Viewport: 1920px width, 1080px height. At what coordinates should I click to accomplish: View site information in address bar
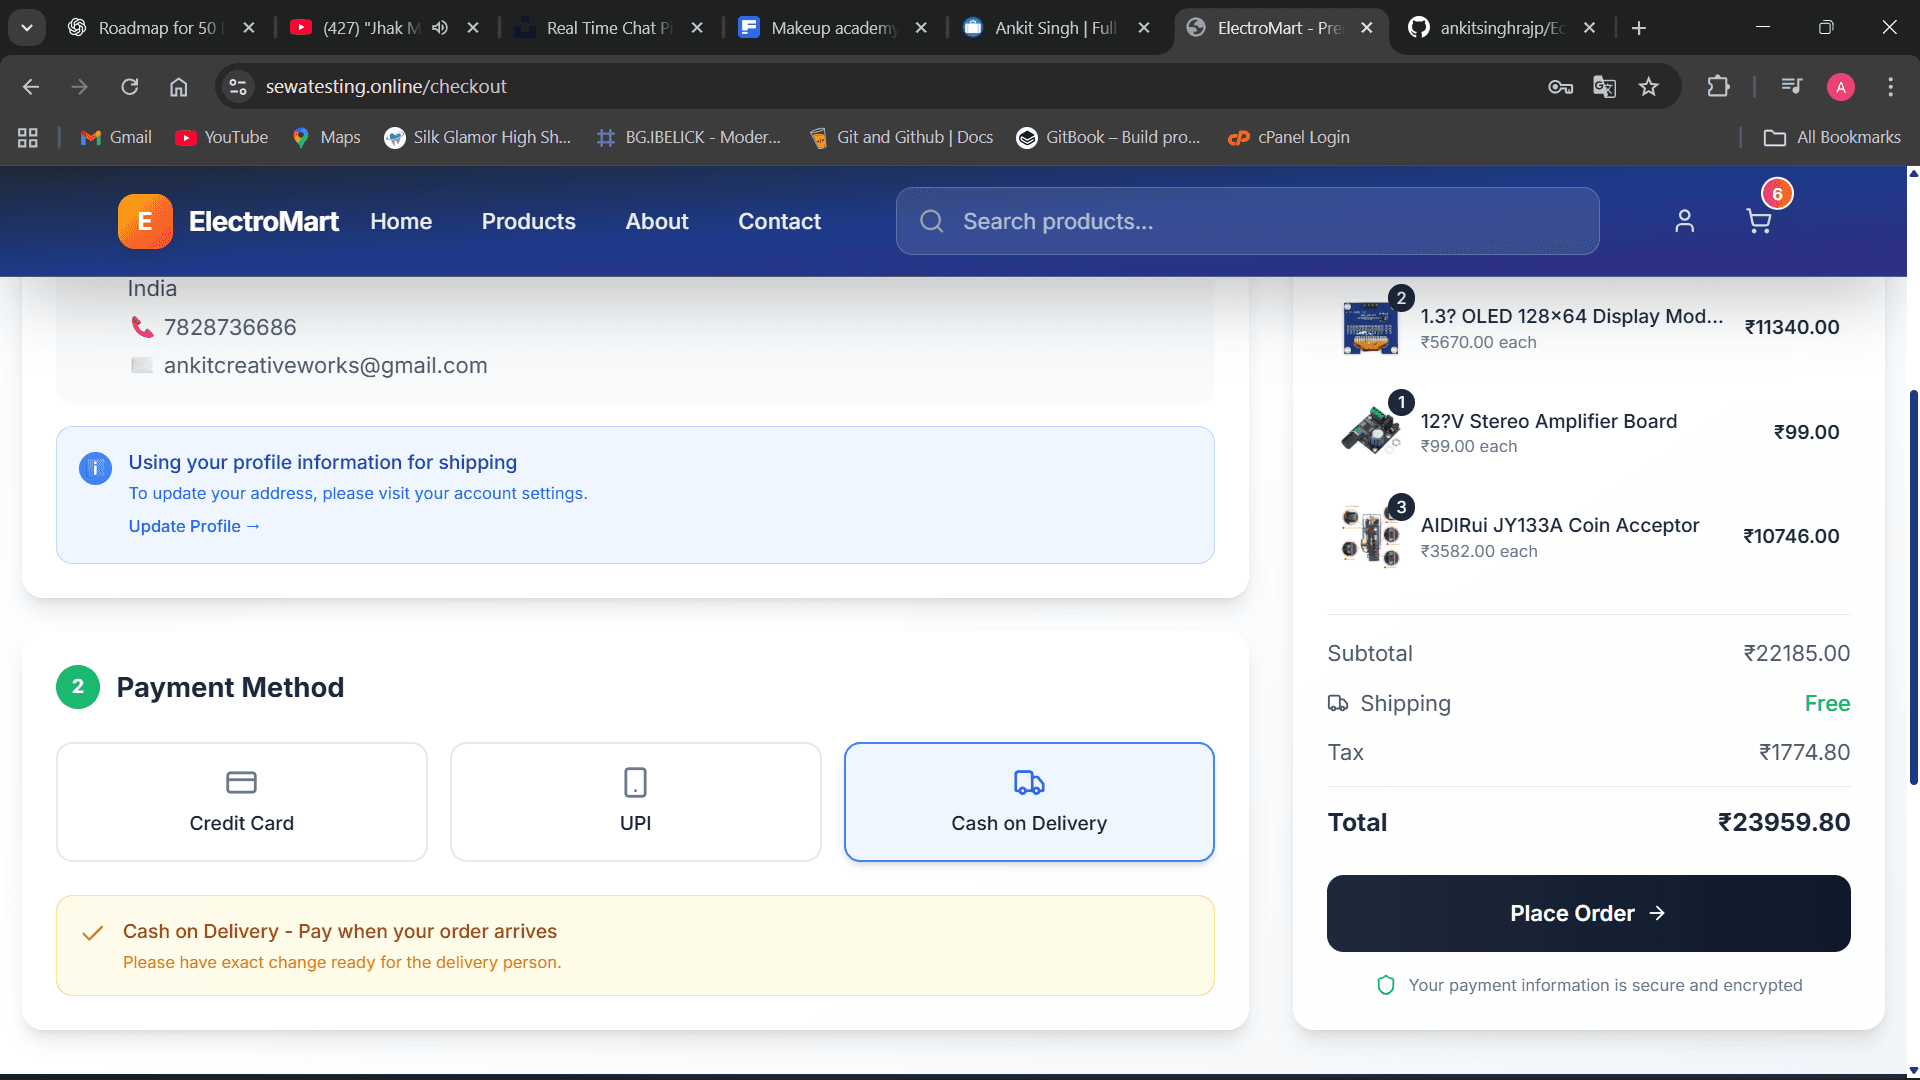[x=238, y=87]
